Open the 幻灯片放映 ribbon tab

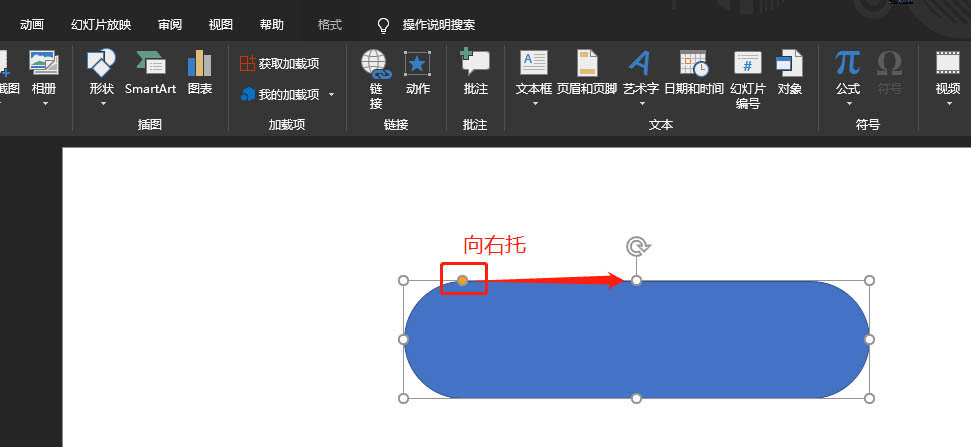point(101,25)
